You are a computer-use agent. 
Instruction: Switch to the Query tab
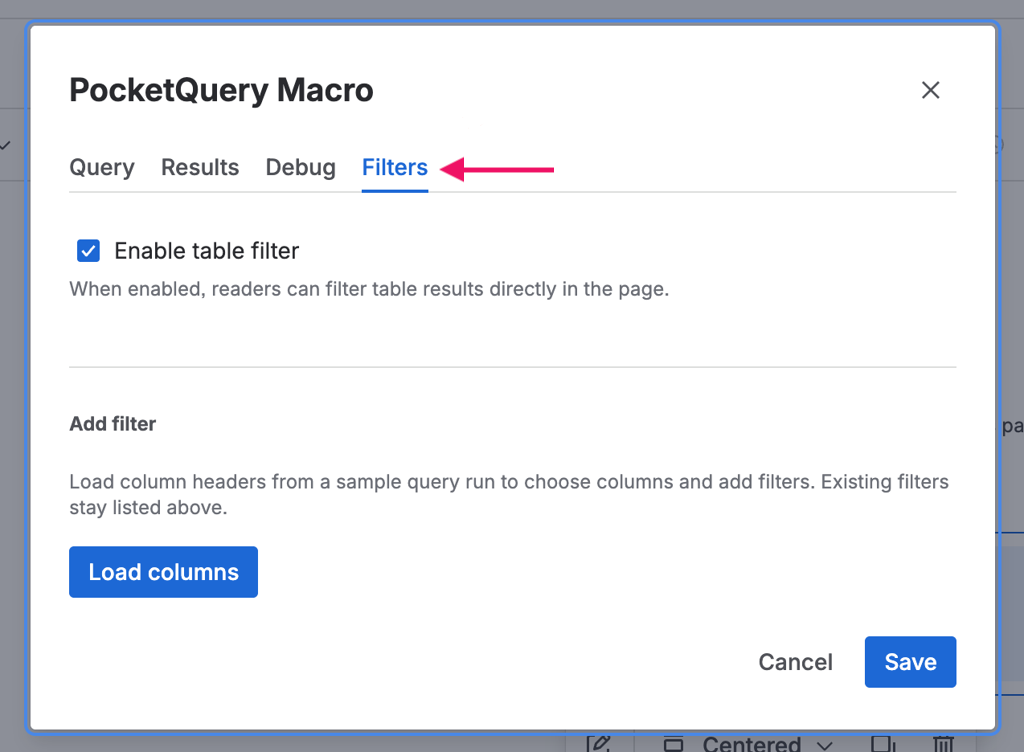click(102, 168)
